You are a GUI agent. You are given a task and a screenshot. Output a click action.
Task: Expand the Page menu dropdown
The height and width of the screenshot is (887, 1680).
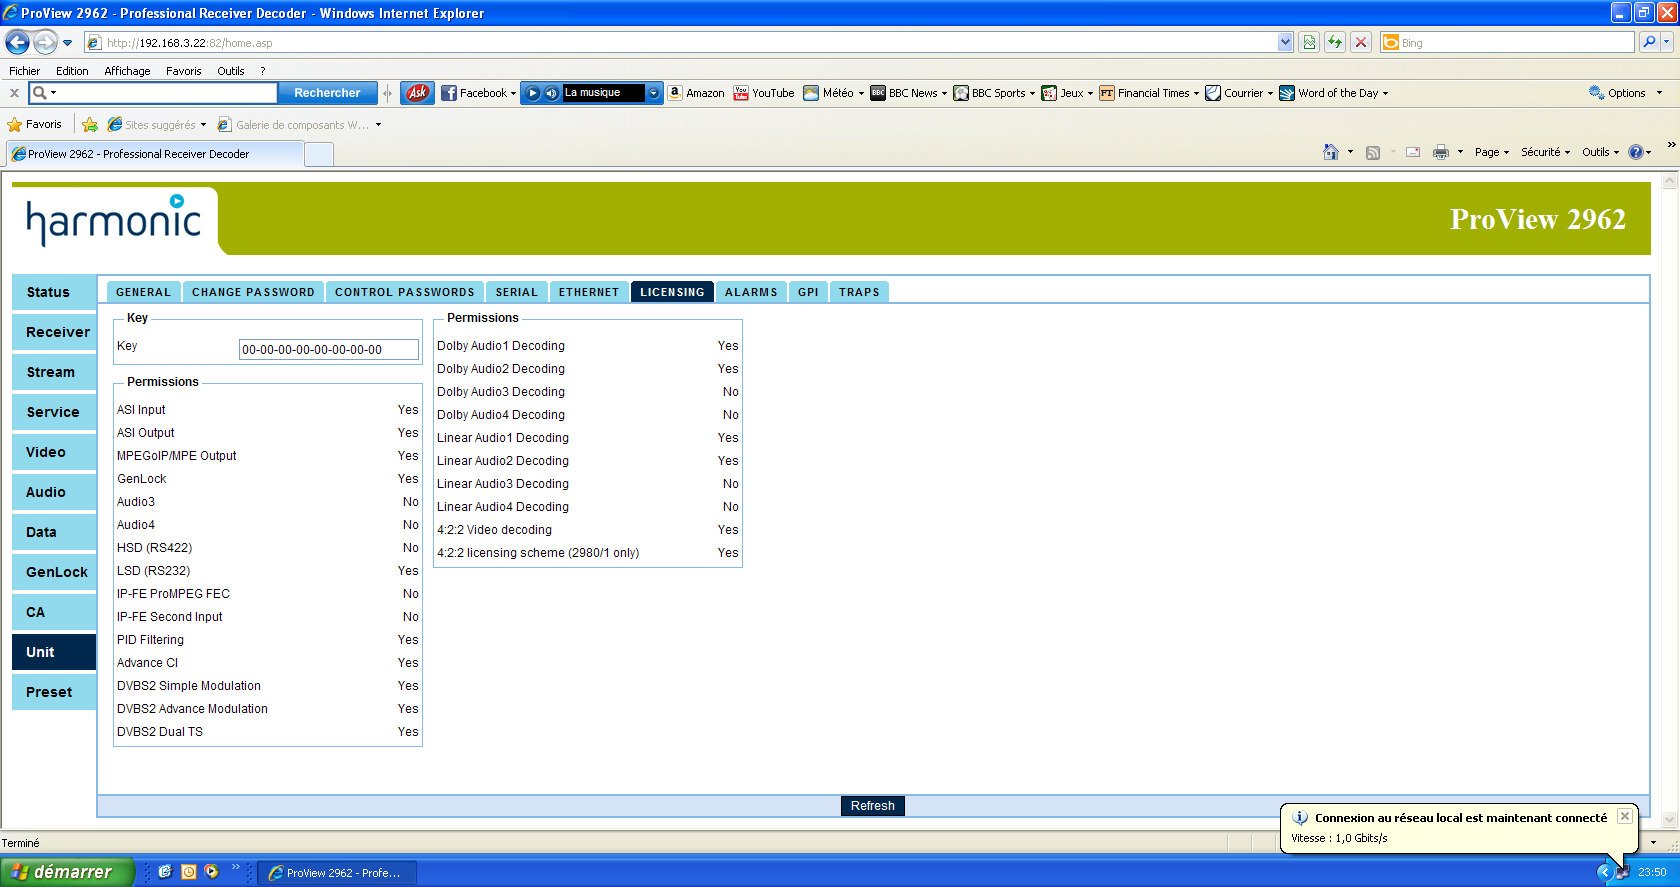1491,152
